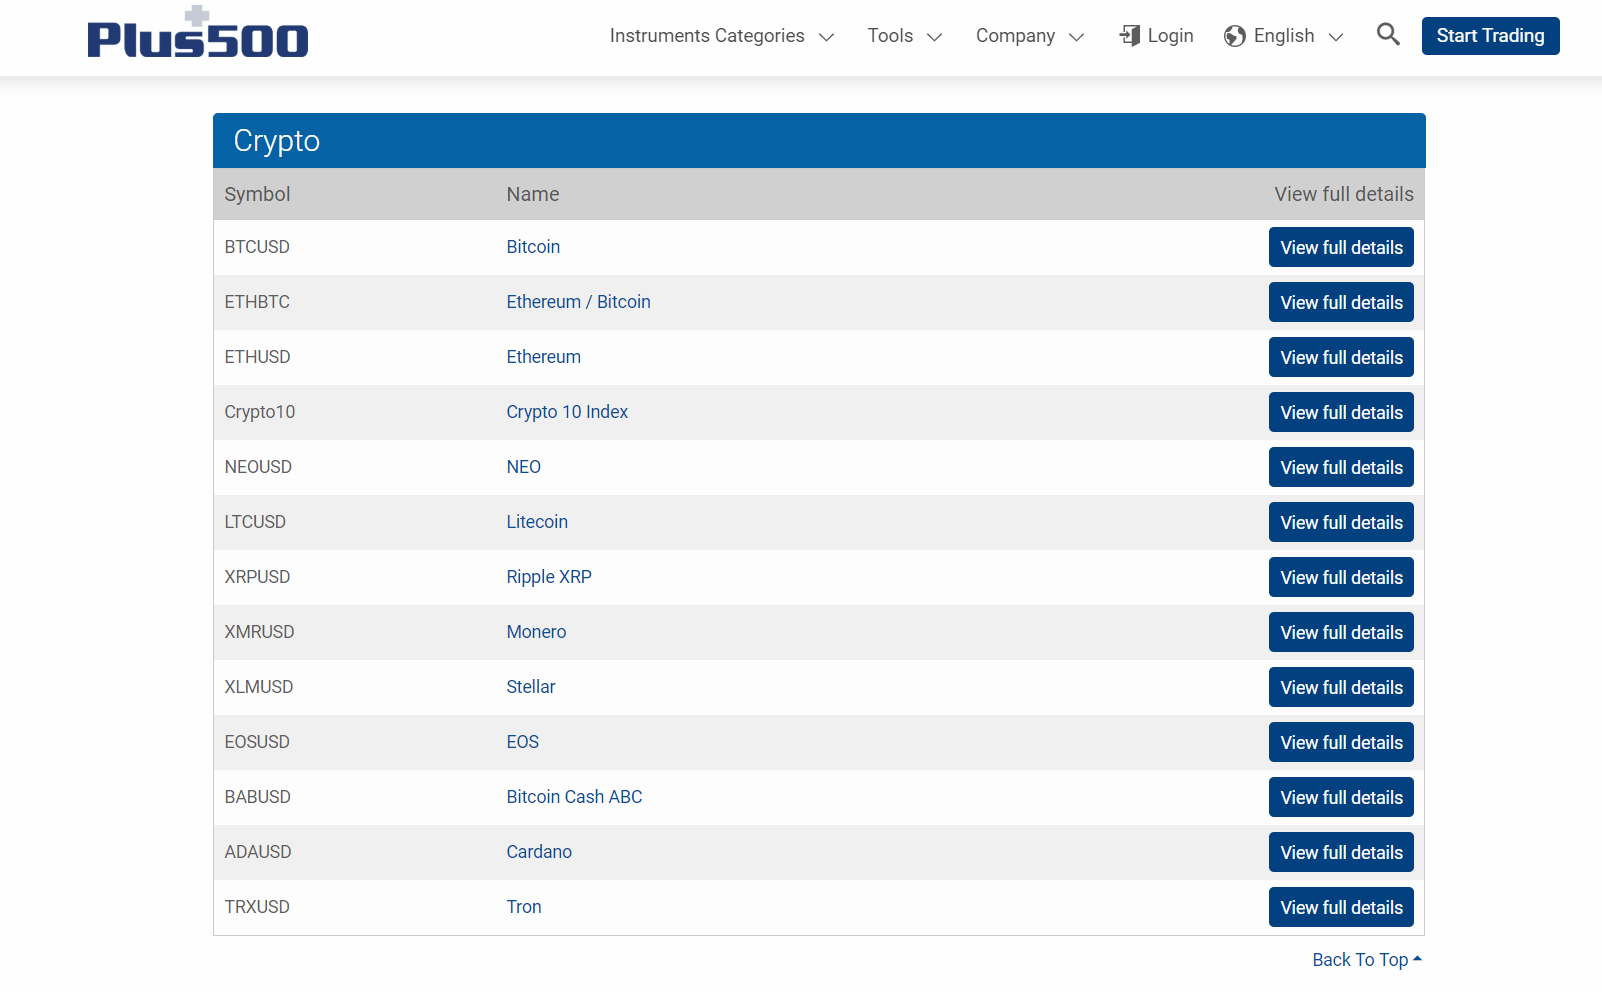View full details for Monero
1602x992 pixels.
[1341, 632]
